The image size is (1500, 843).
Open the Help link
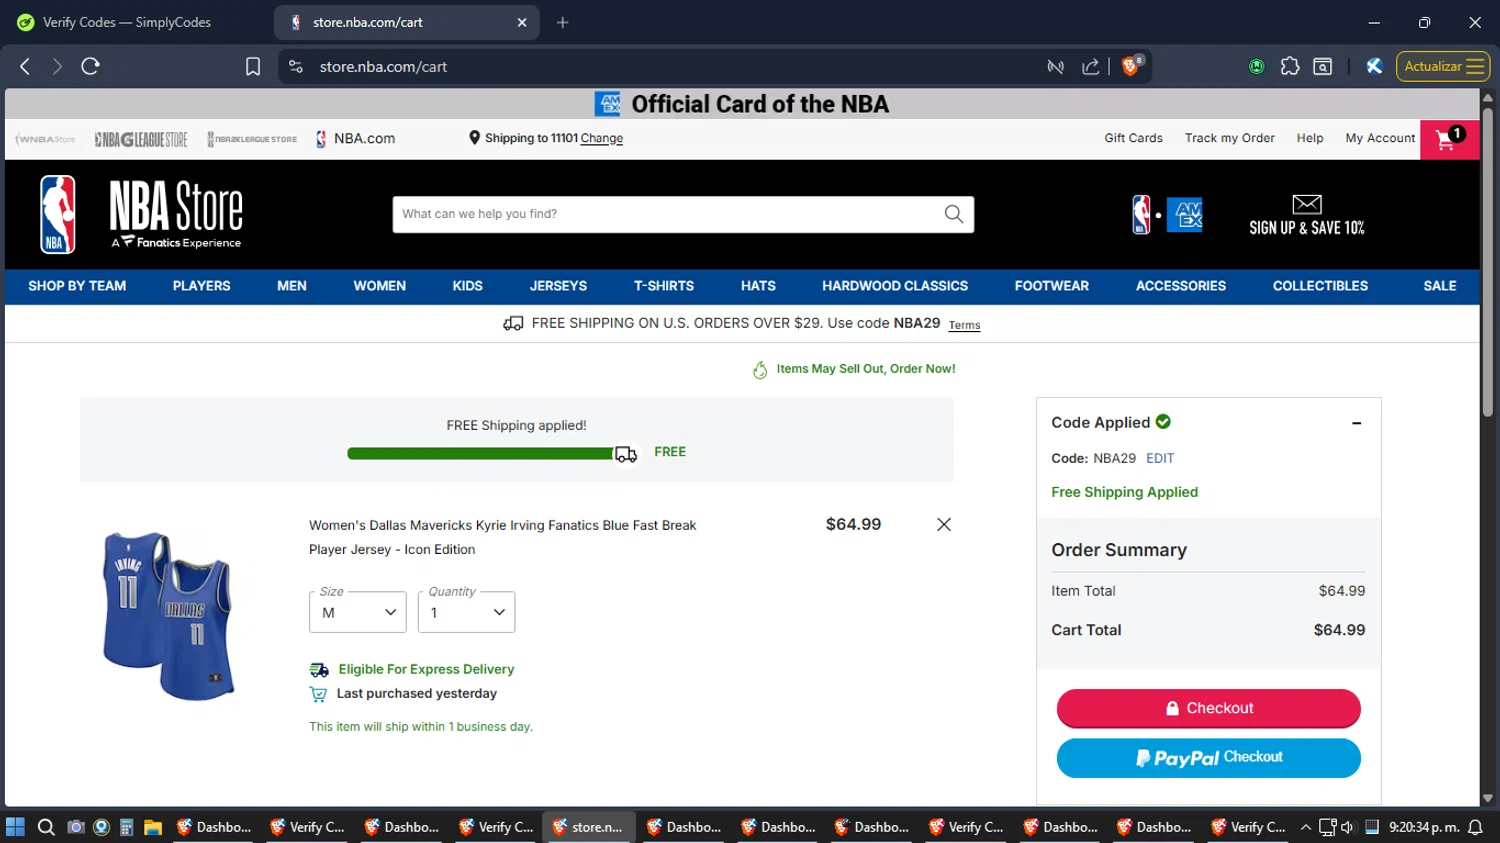[1309, 138]
